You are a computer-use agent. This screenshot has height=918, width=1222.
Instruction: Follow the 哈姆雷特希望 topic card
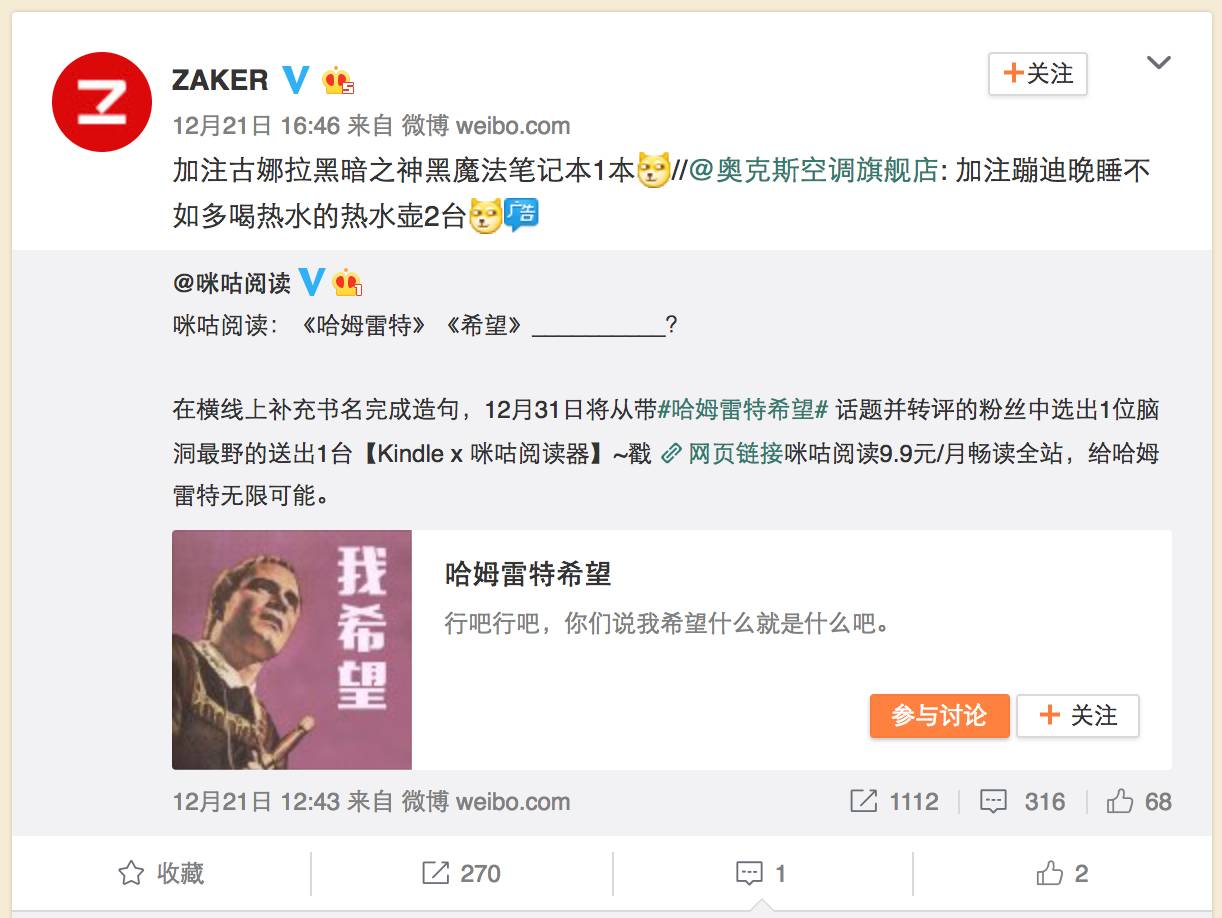[1078, 716]
